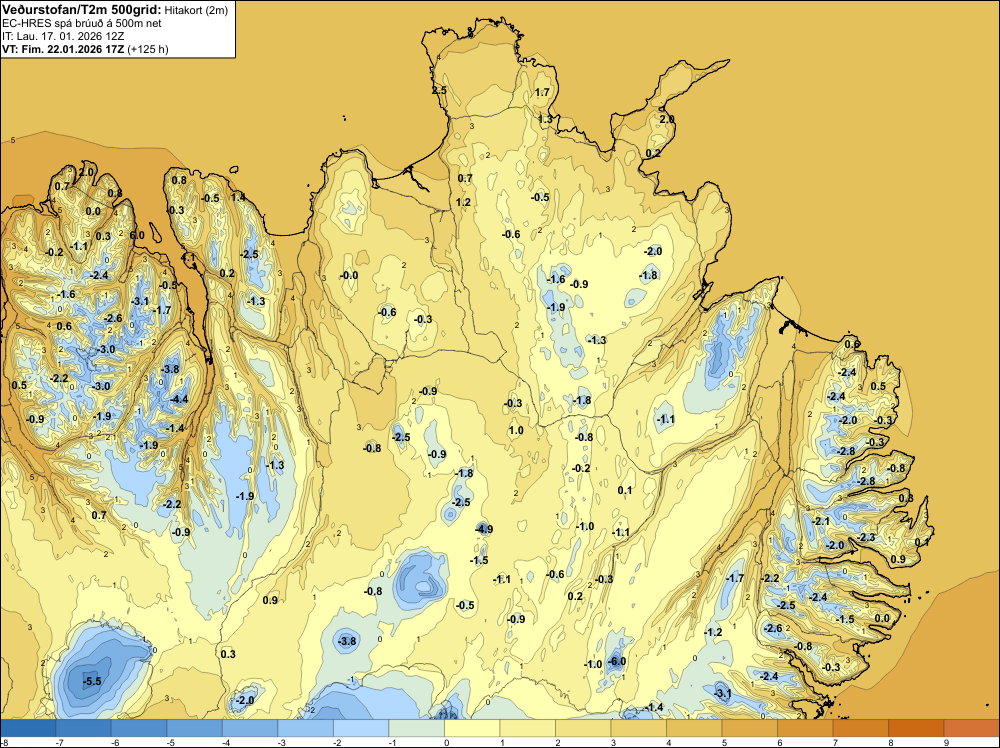Select the legend color between 5 and 6
This screenshot has height=748, width=1000.
click(x=749, y=728)
